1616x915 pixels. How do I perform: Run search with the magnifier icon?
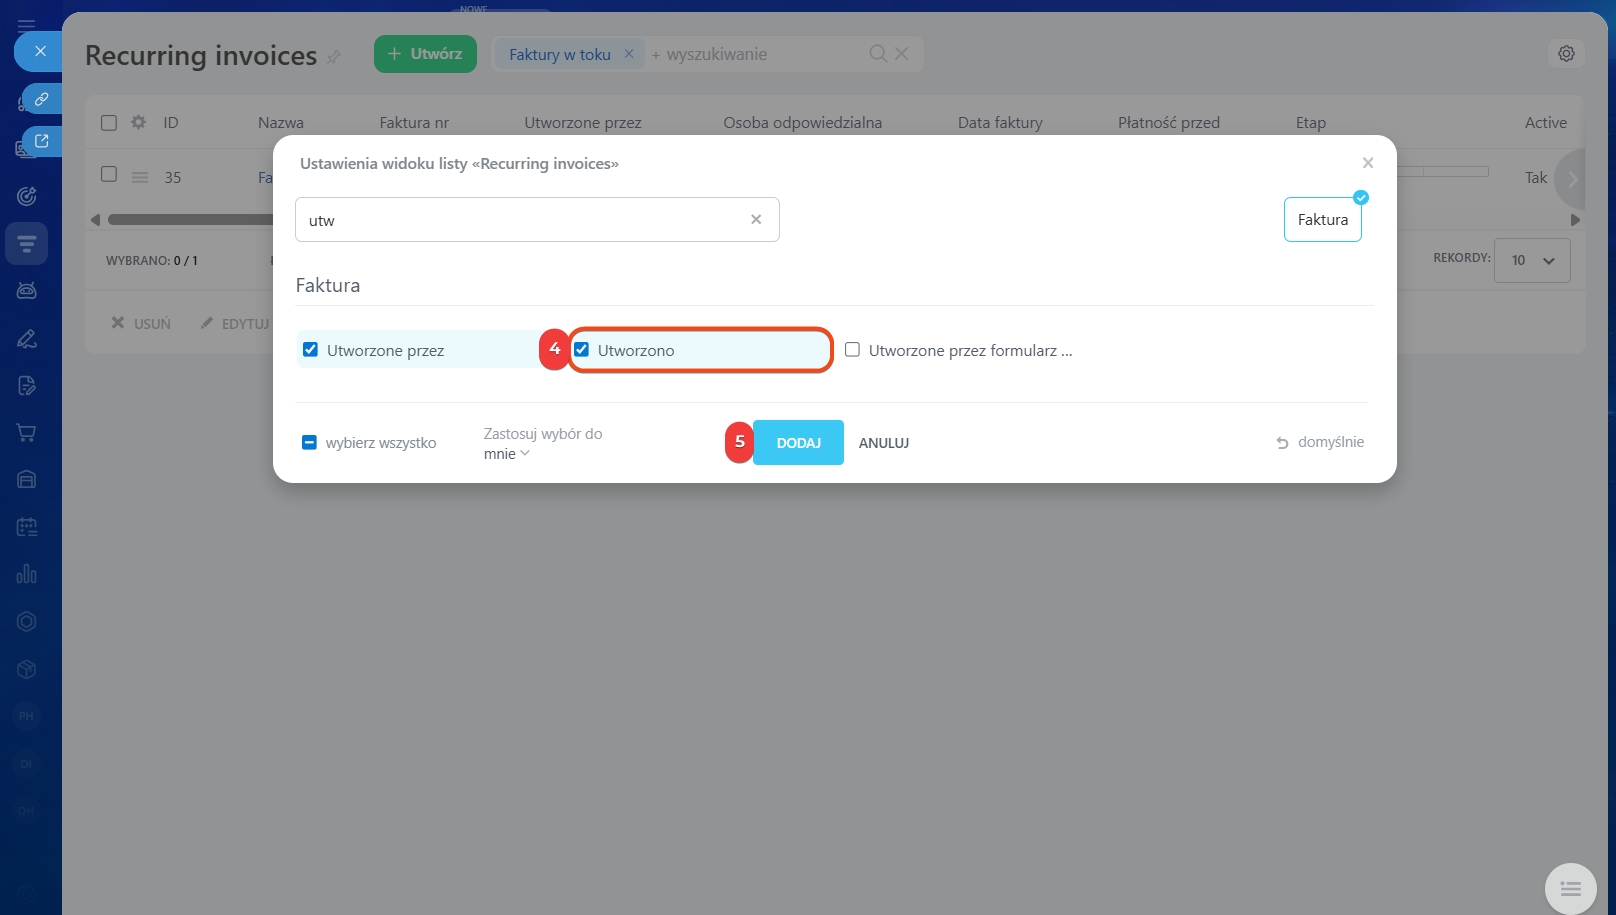click(878, 53)
